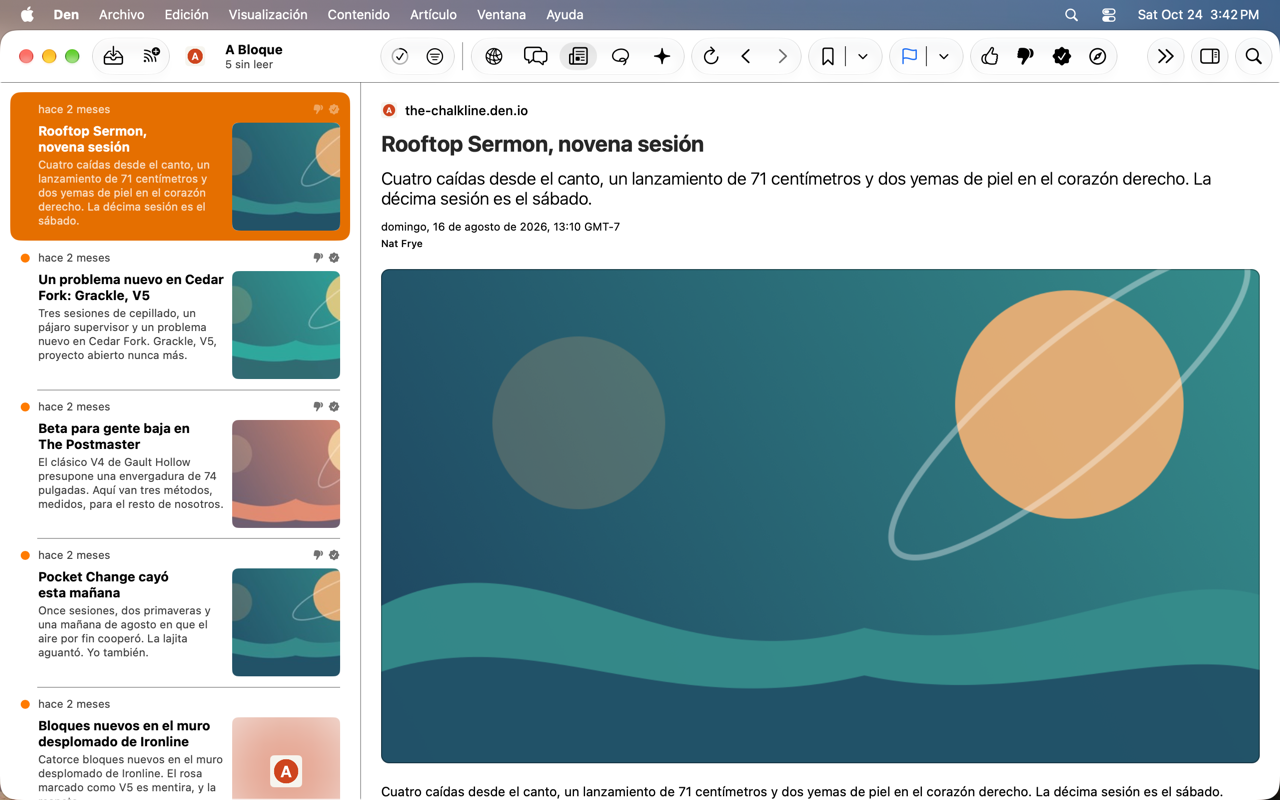Expand the dropdown arrow beside the flag

pyautogui.click(x=944, y=57)
